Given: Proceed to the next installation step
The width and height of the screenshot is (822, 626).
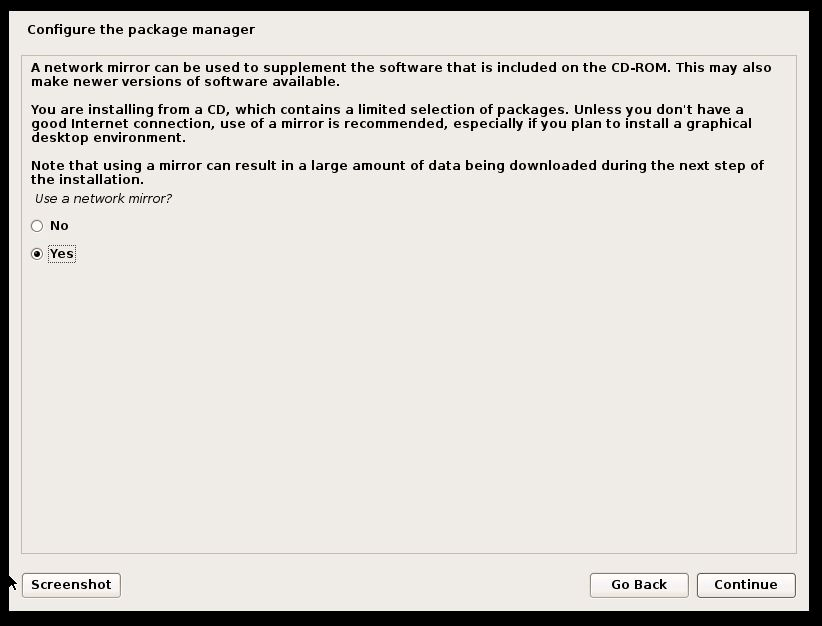Looking at the screenshot, I should point(746,585).
